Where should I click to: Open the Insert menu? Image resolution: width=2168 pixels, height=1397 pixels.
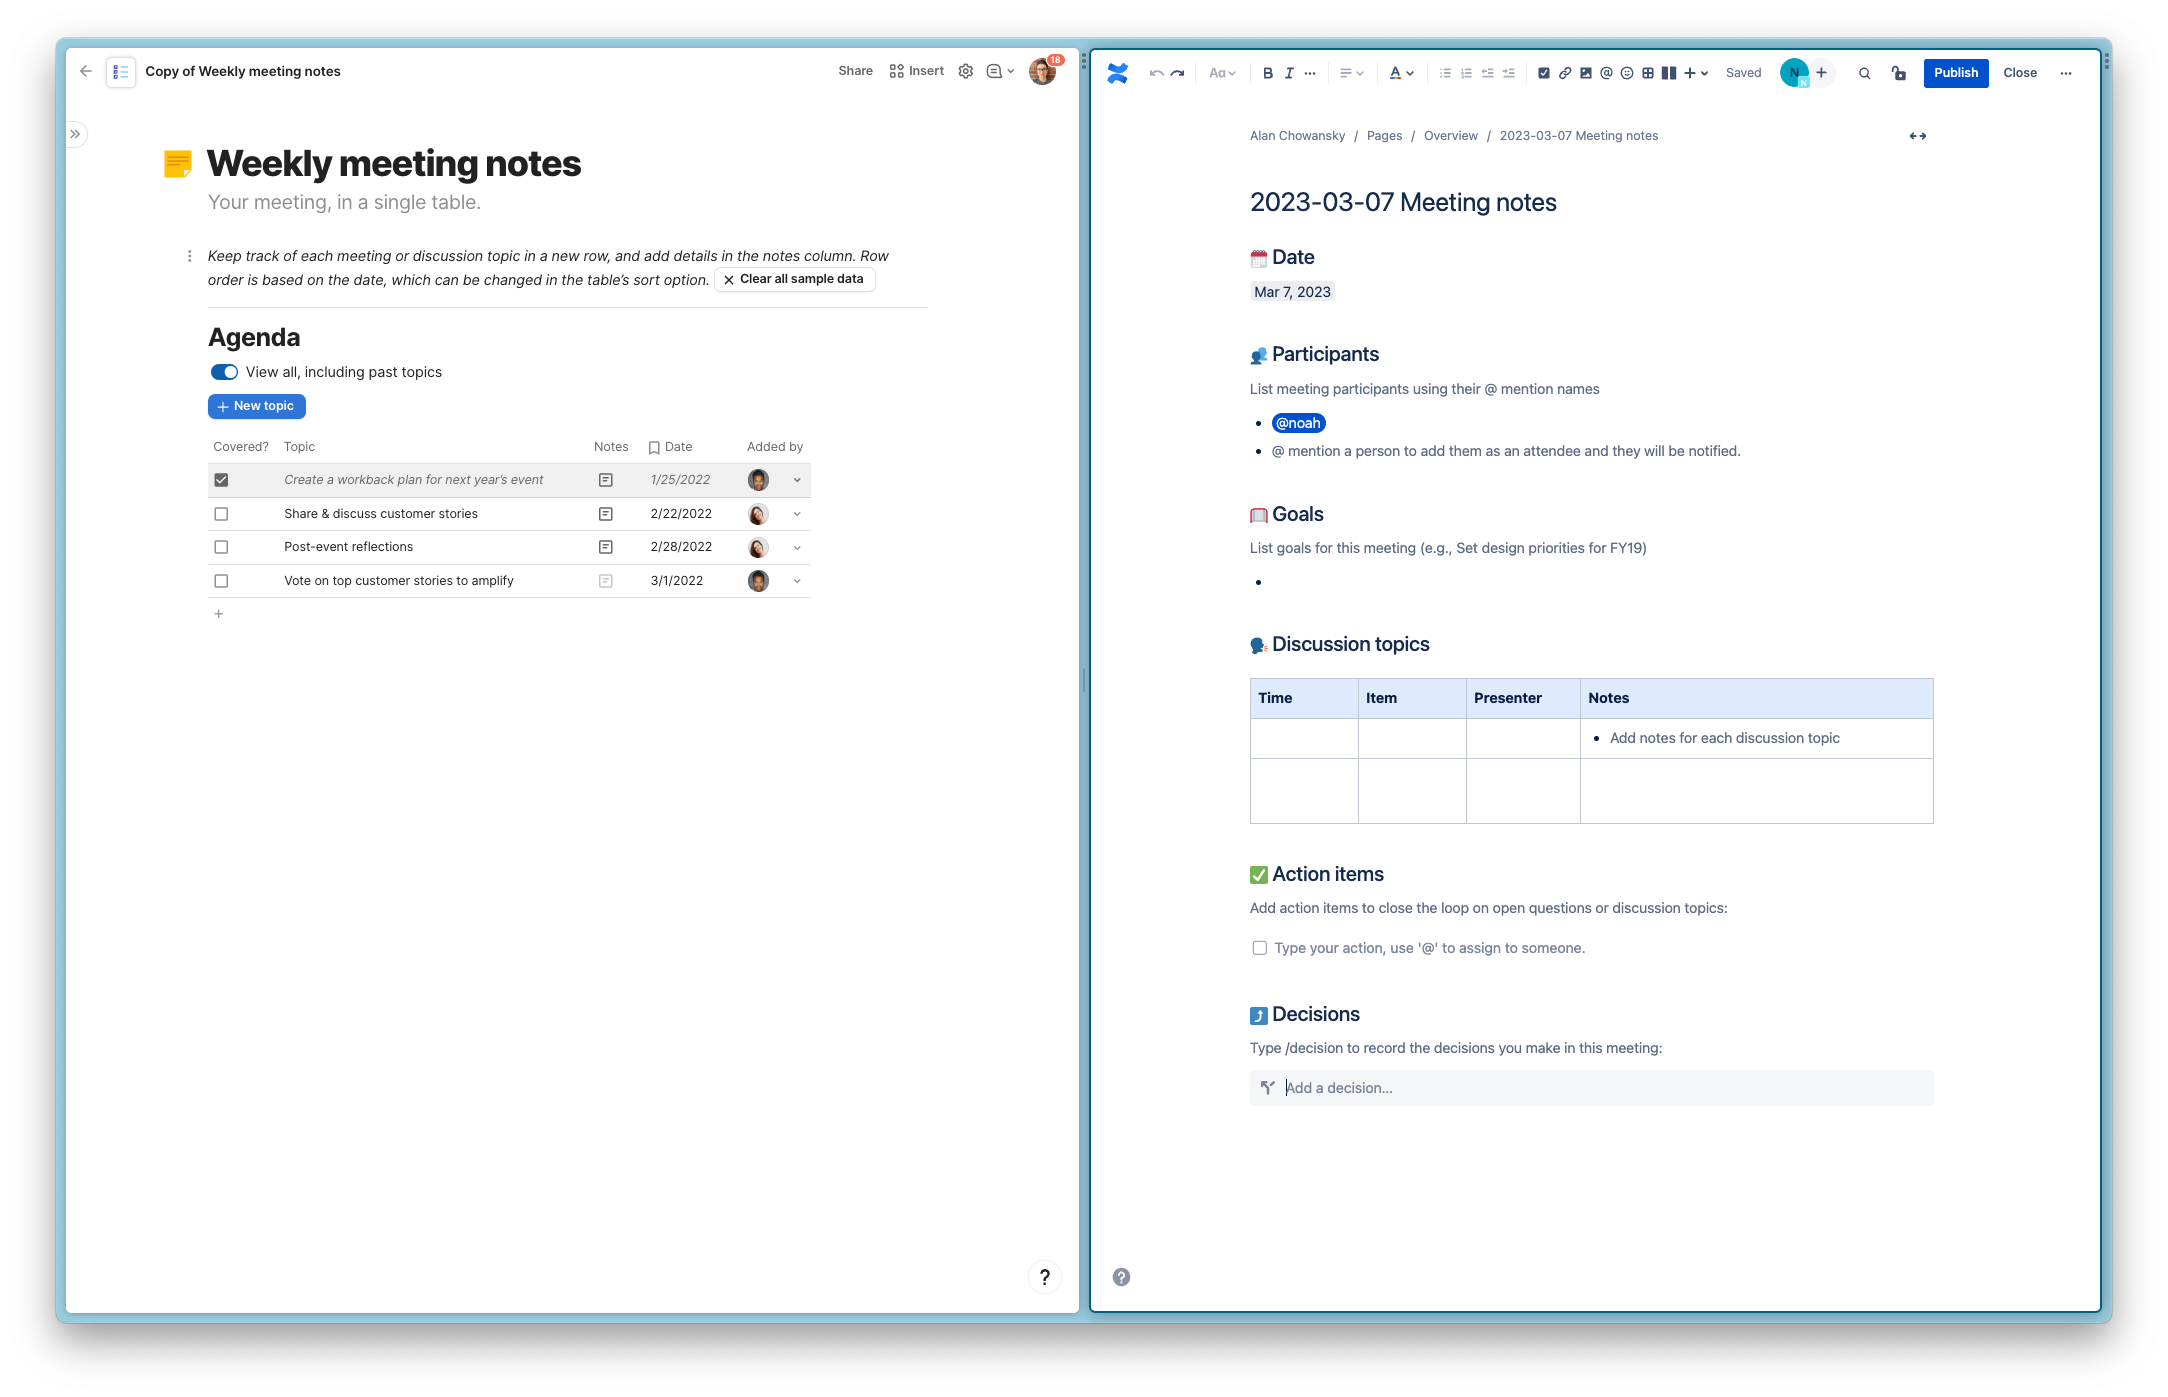tap(916, 71)
